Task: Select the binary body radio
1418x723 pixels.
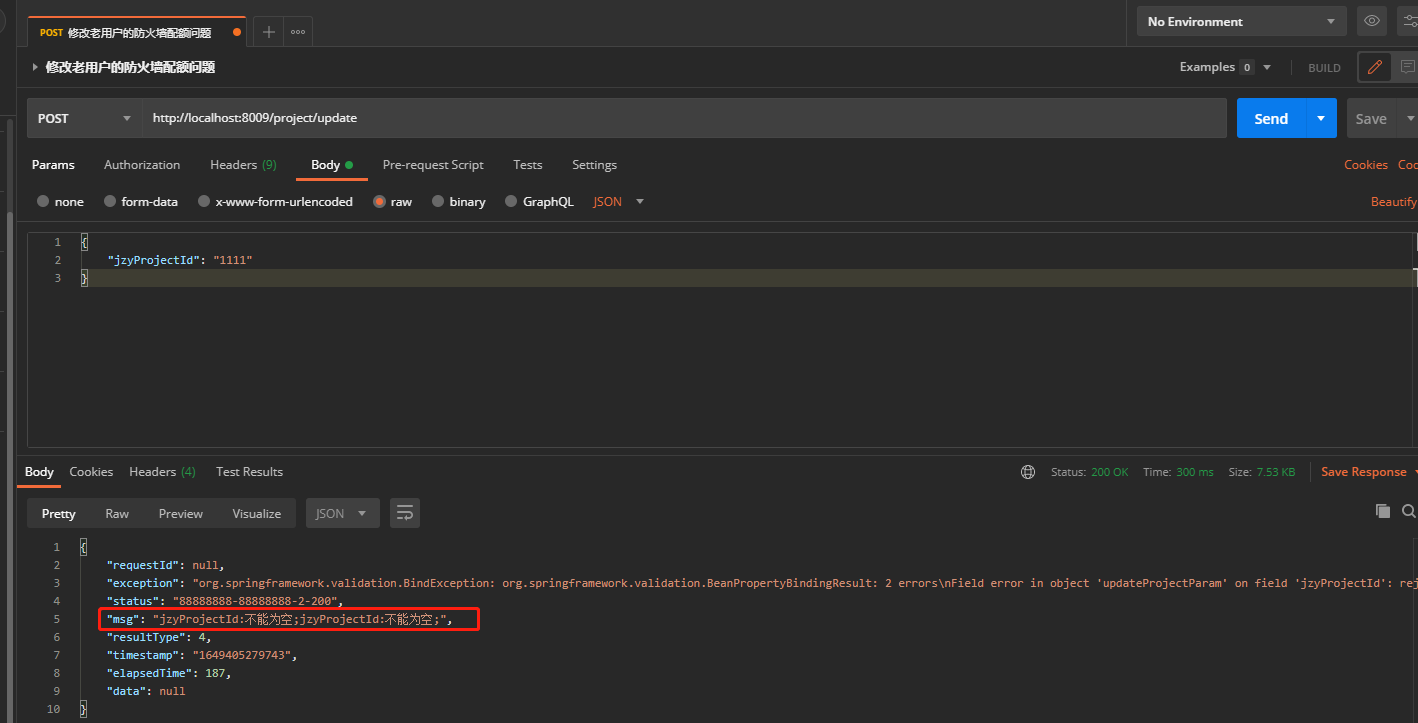Action: coord(438,201)
